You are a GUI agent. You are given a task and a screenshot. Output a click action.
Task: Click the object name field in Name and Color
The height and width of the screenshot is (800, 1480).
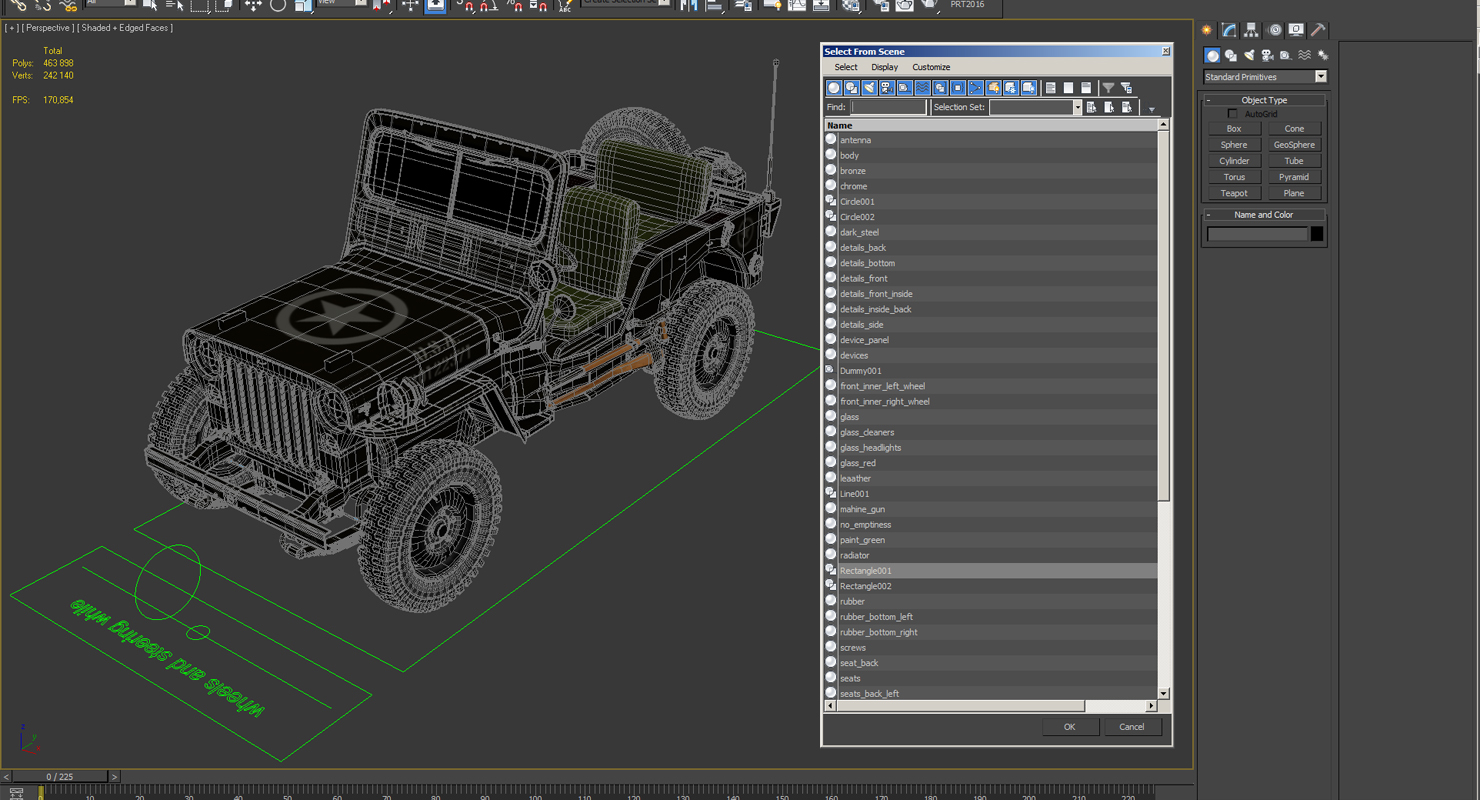click(1257, 234)
